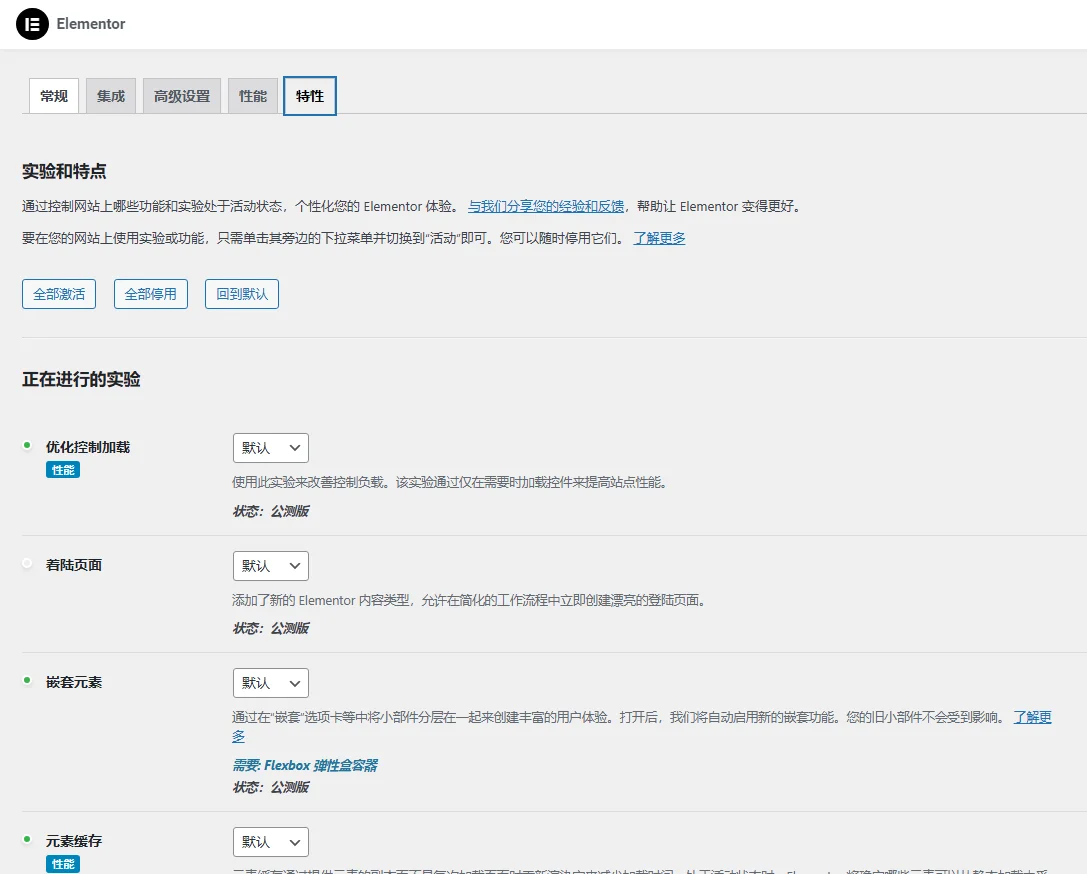The image size is (1087, 874).
Task: Open the 默认 dropdown for 元素缓存
Action: point(270,841)
